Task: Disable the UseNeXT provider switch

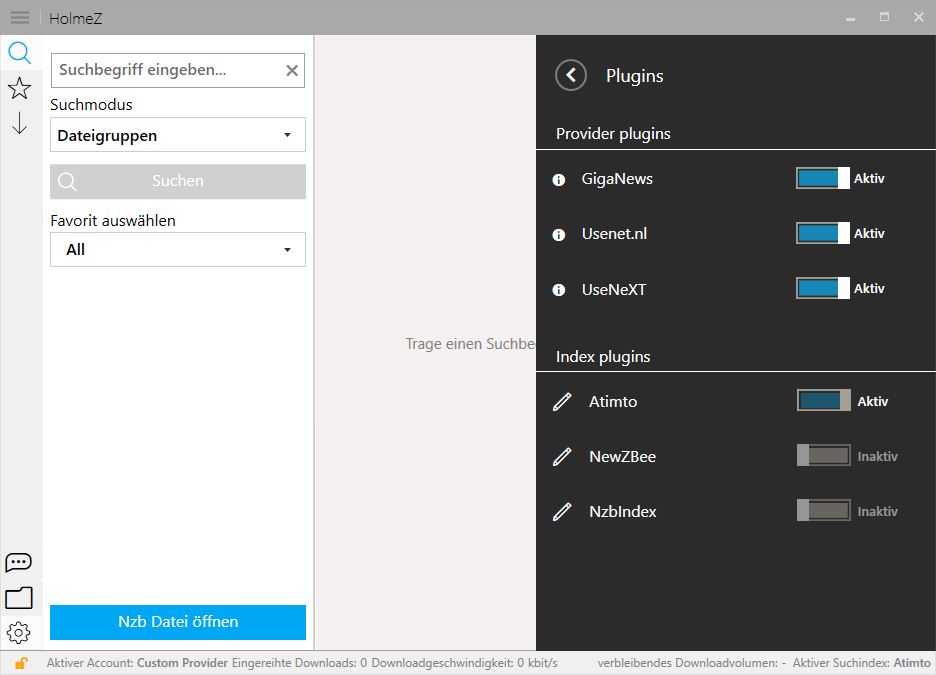Action: point(823,288)
